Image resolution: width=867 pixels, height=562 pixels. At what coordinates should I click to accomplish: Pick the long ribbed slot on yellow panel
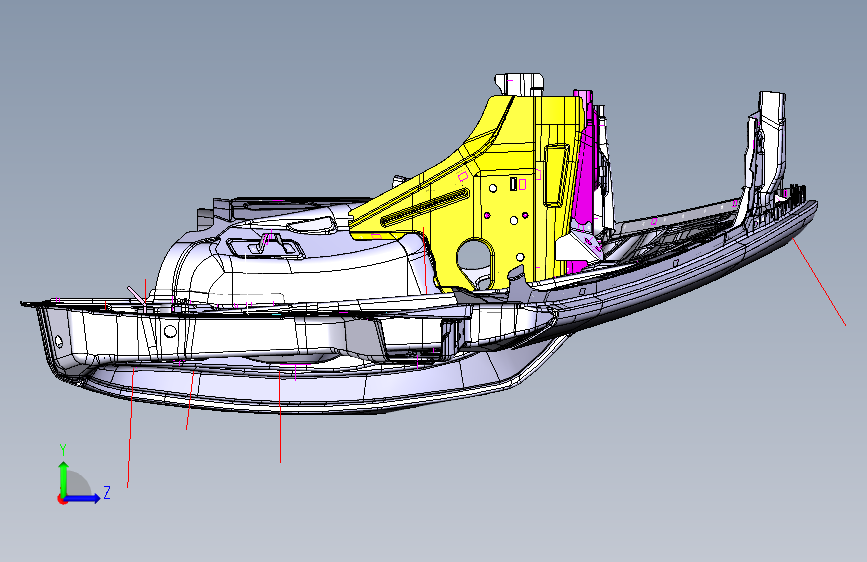[x=425, y=207]
